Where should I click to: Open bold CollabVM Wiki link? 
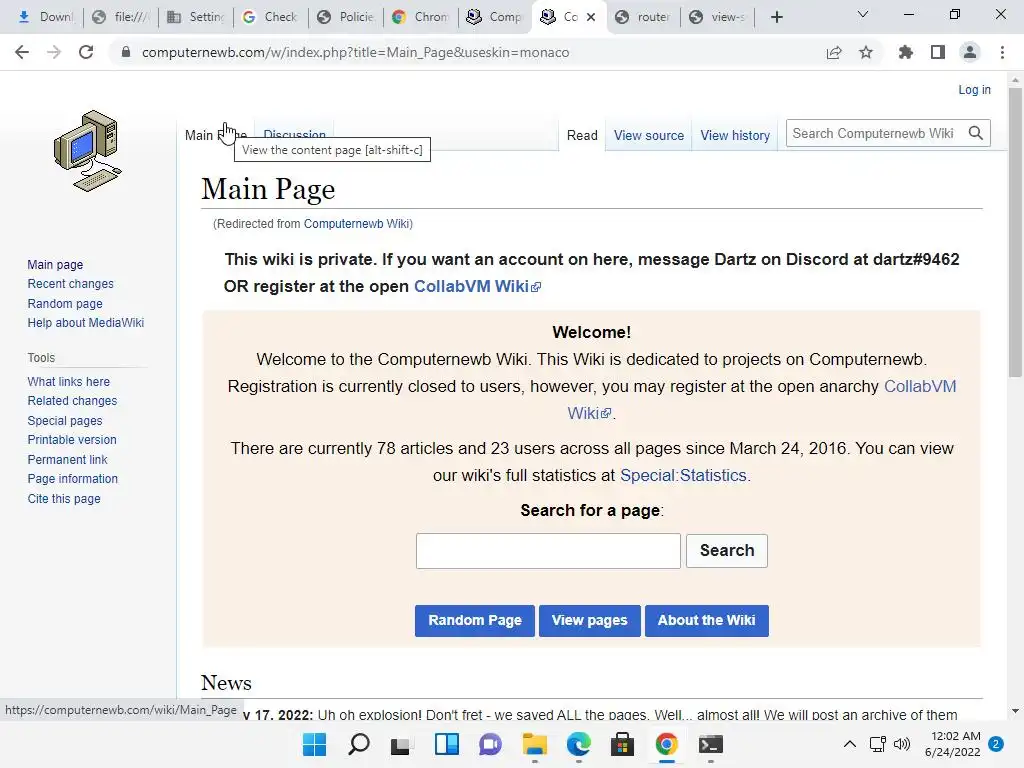pyautogui.click(x=477, y=287)
